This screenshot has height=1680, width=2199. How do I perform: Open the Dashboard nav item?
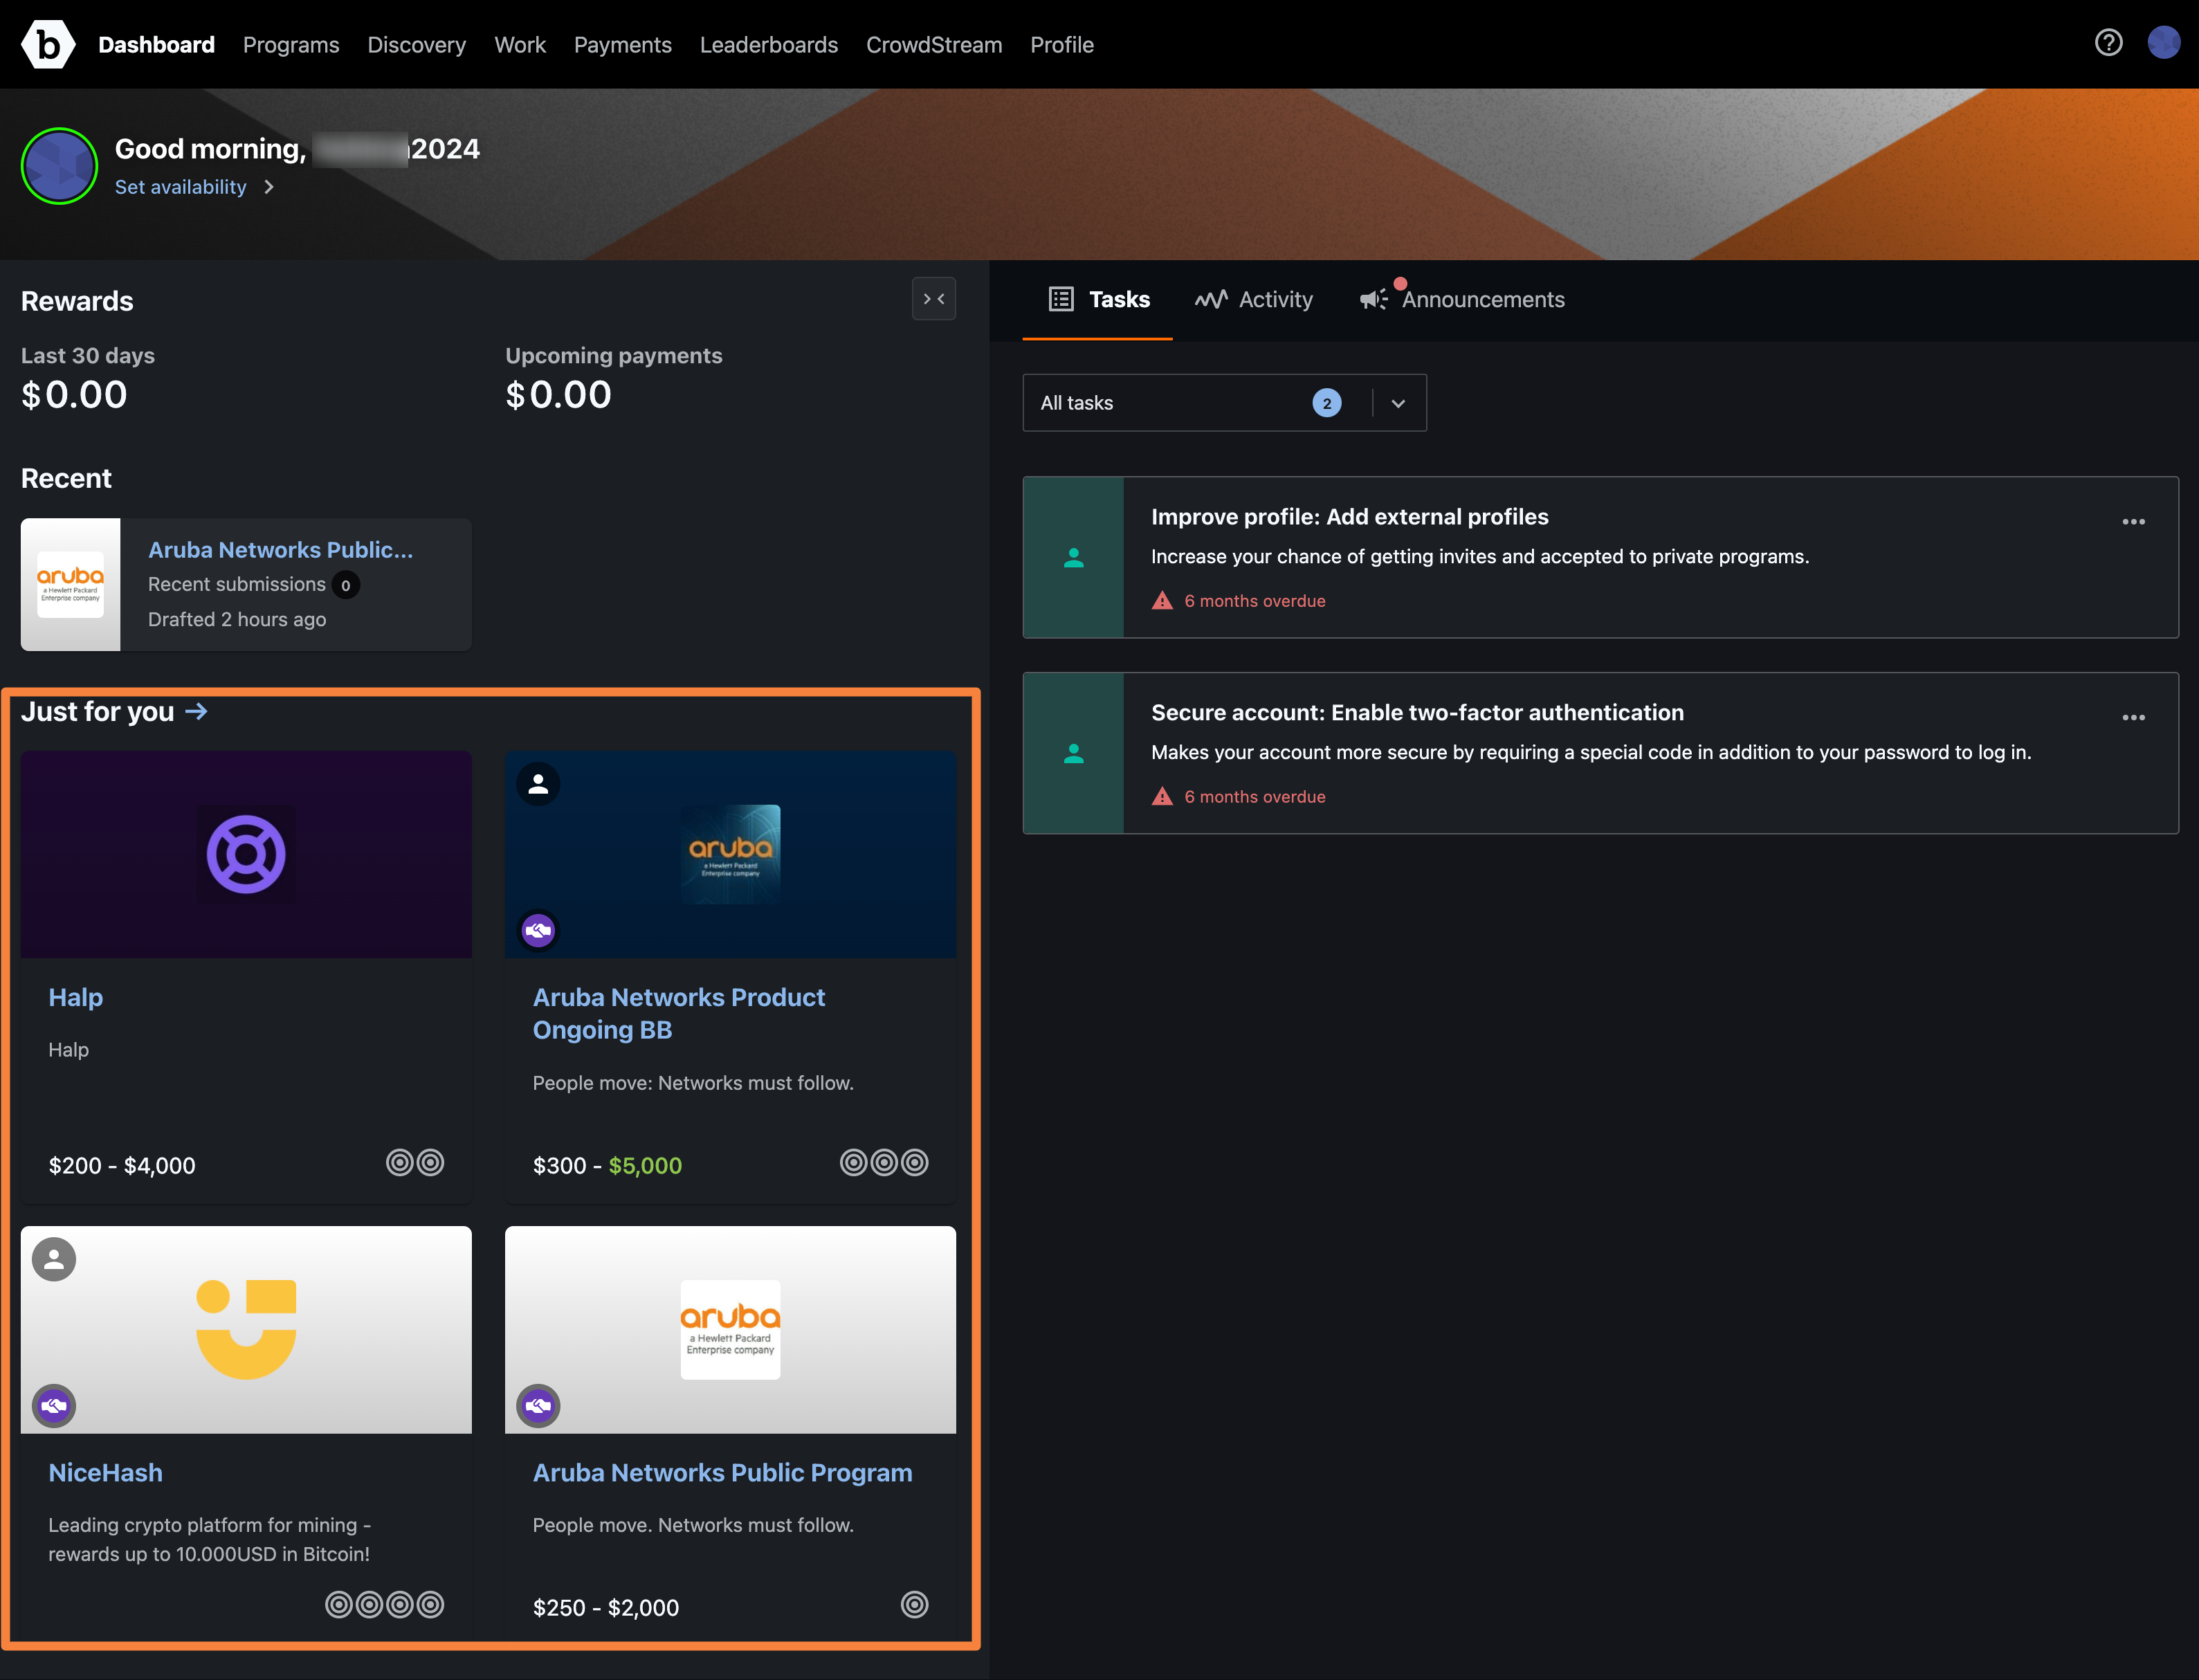[156, 45]
